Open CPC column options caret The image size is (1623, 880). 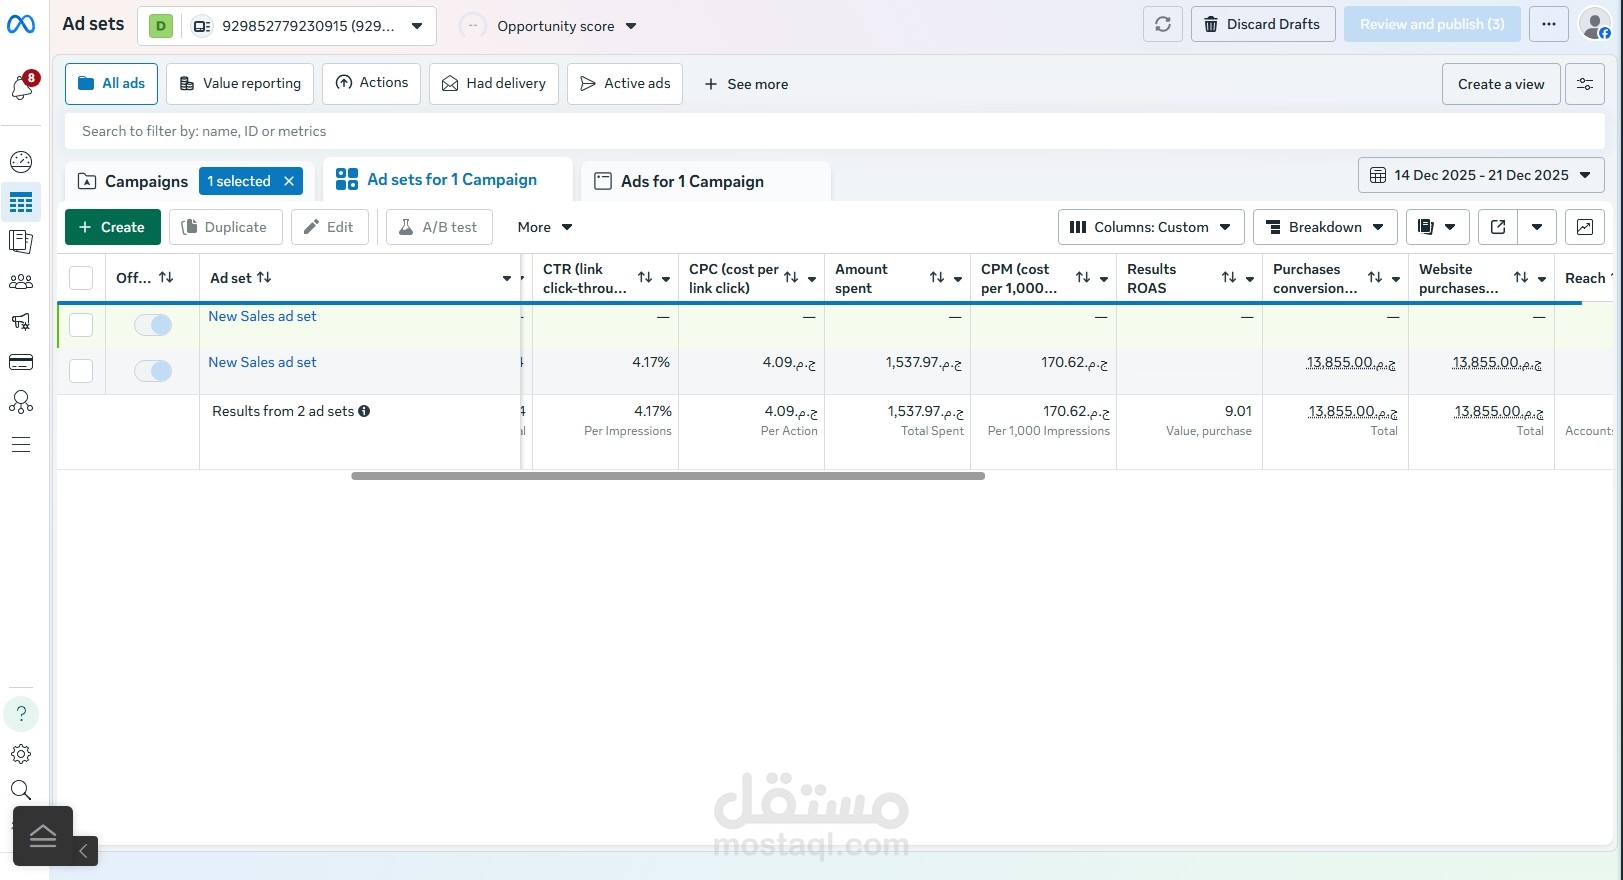[x=812, y=279]
